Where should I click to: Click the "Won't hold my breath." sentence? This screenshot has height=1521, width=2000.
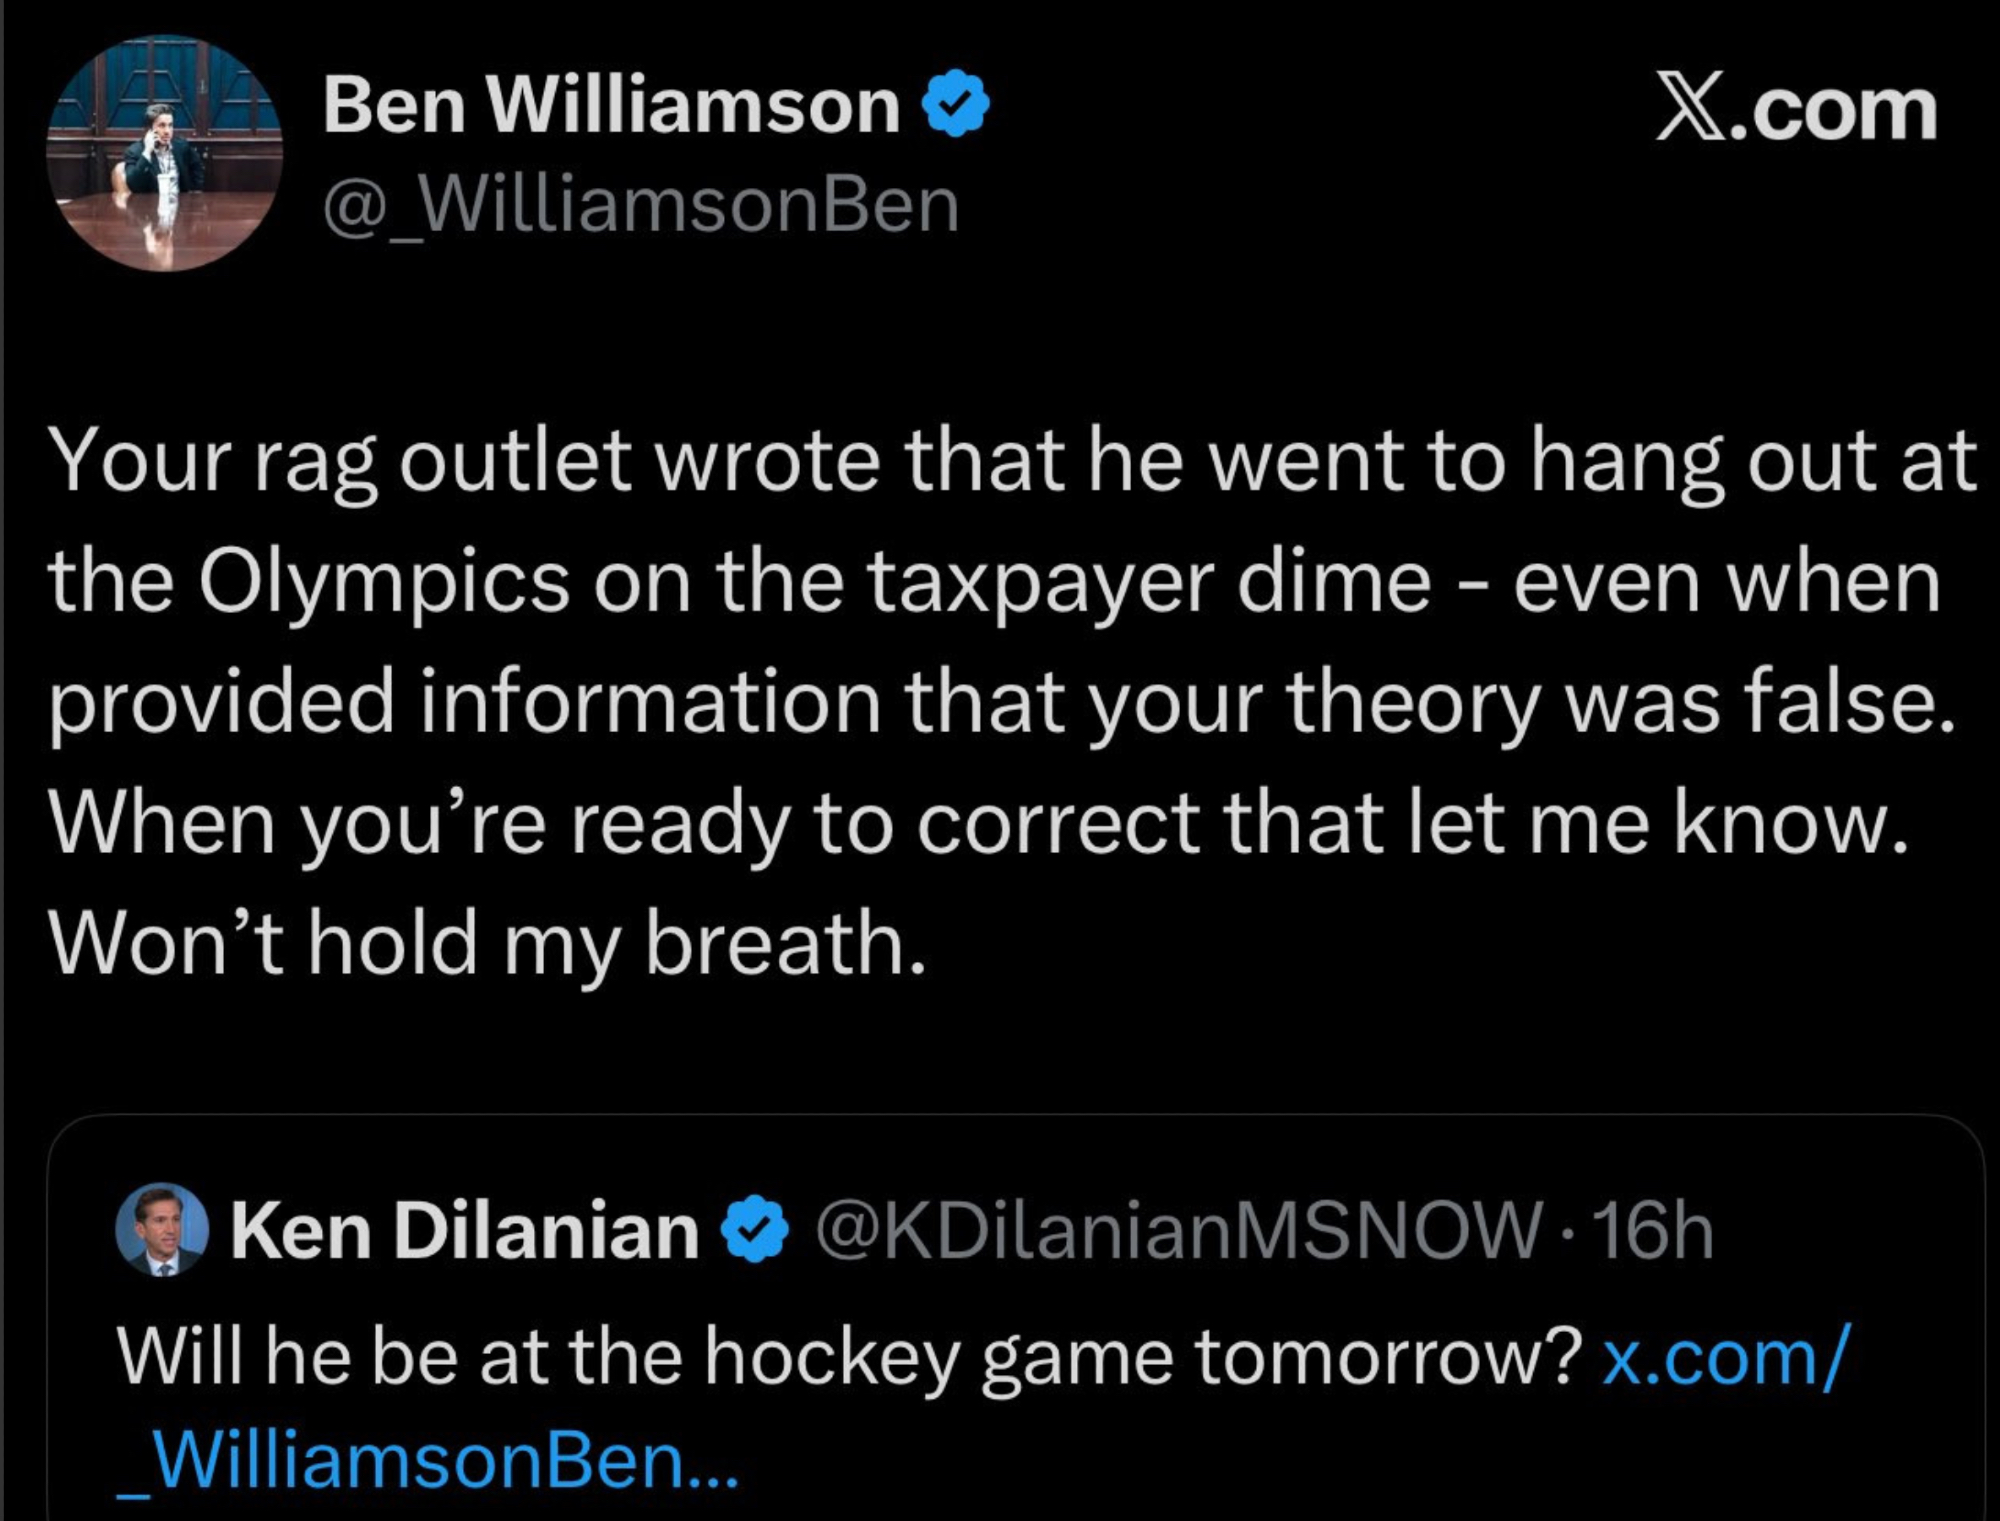click(x=487, y=943)
